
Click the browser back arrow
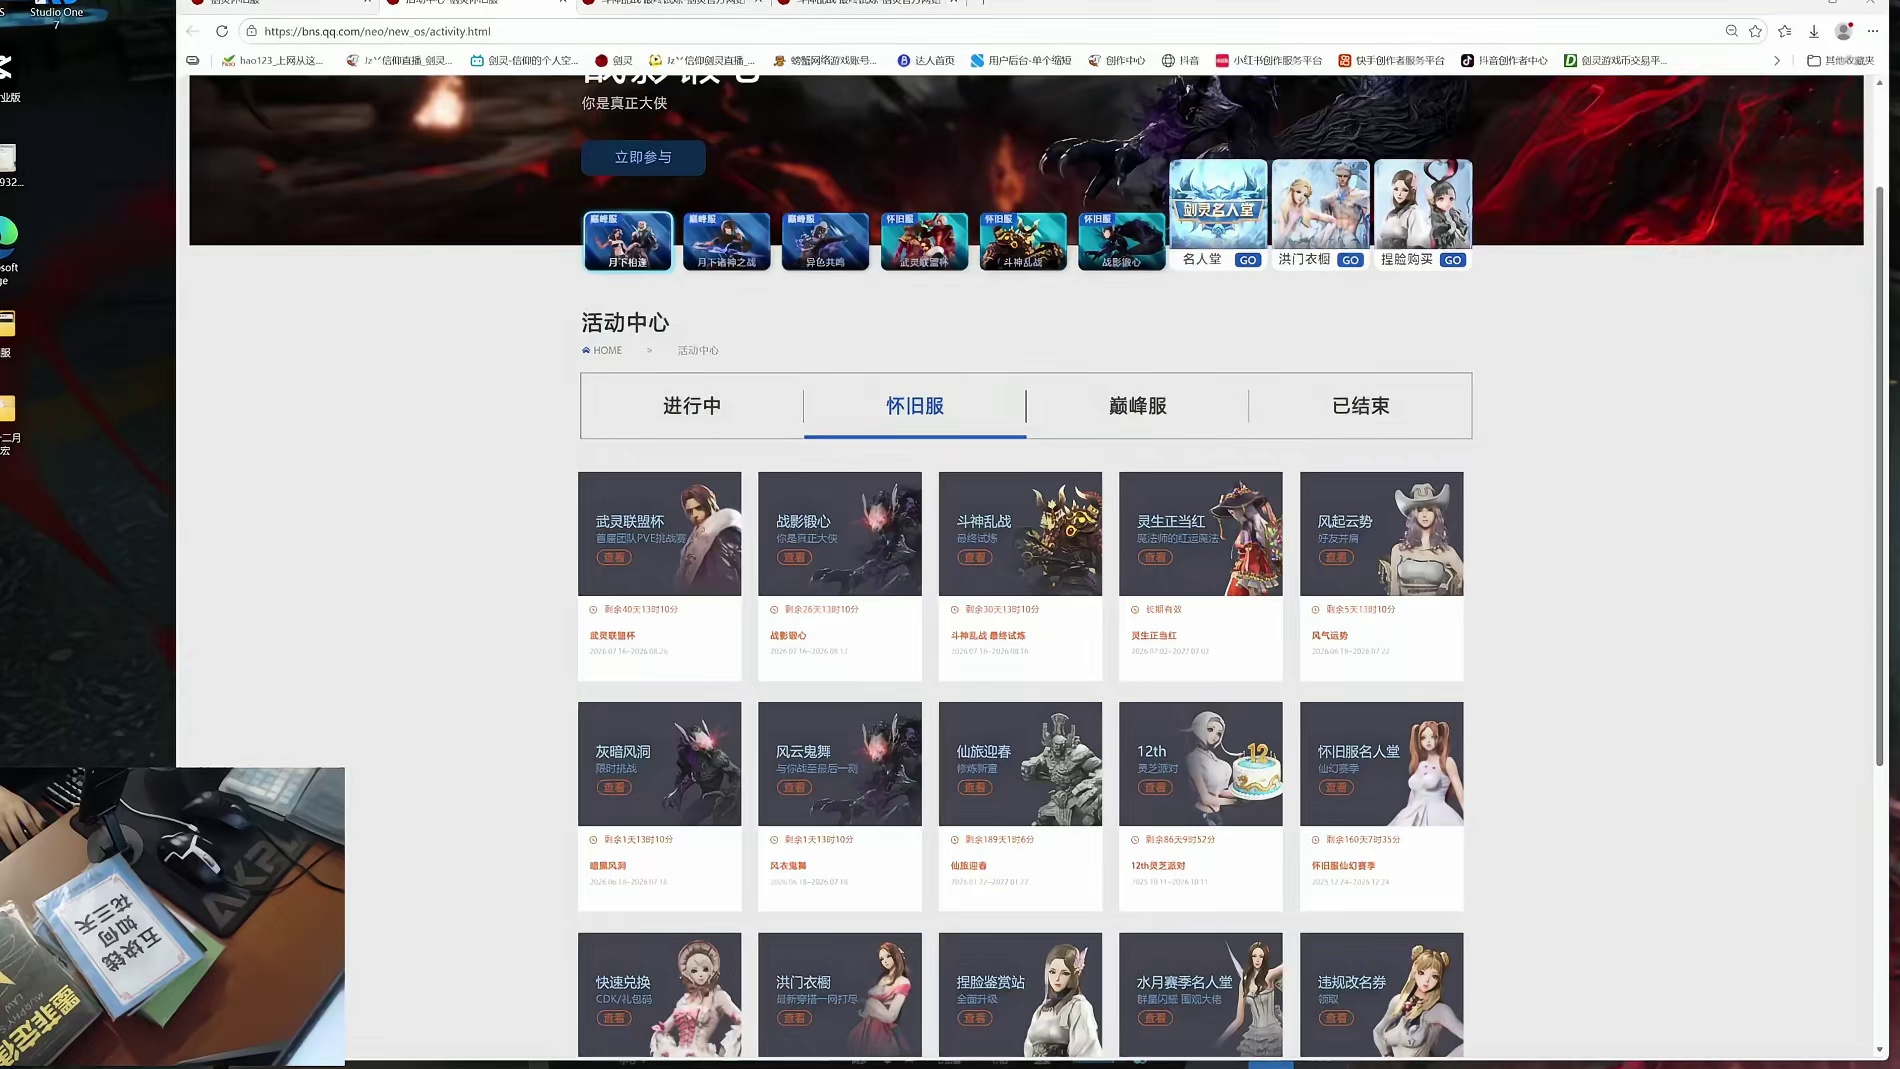193,31
